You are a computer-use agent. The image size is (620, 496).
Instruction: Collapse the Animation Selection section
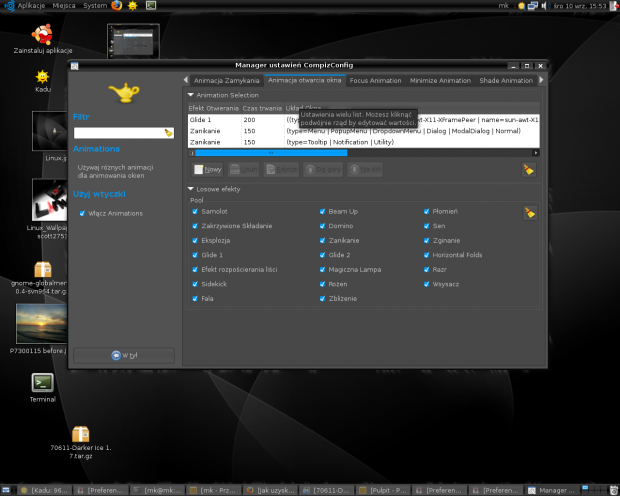coord(191,95)
